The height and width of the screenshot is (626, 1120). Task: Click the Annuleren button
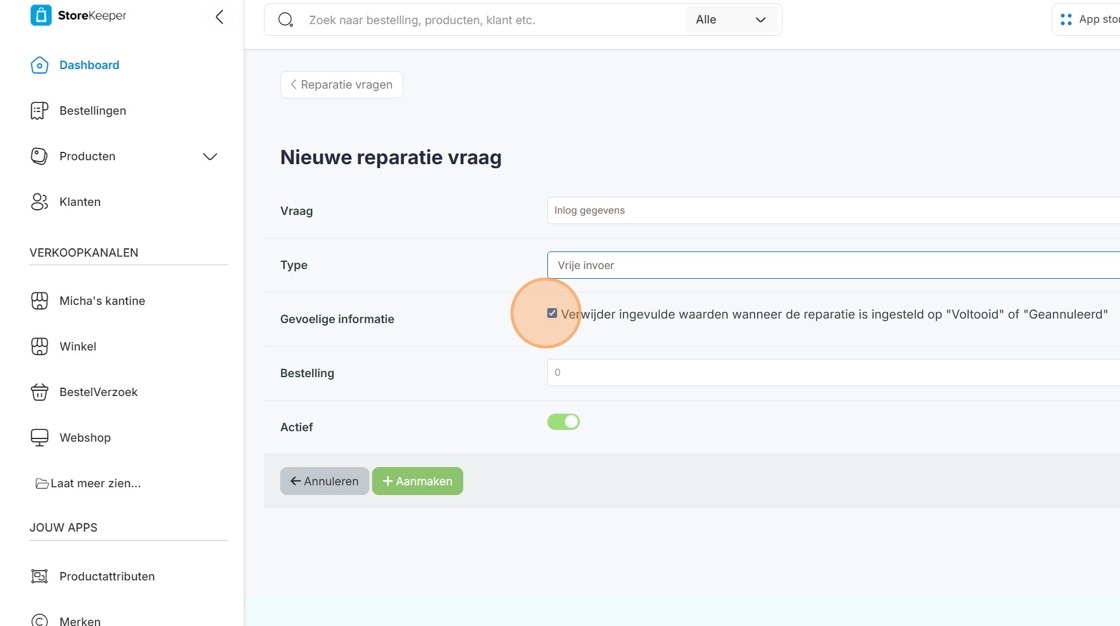324,481
